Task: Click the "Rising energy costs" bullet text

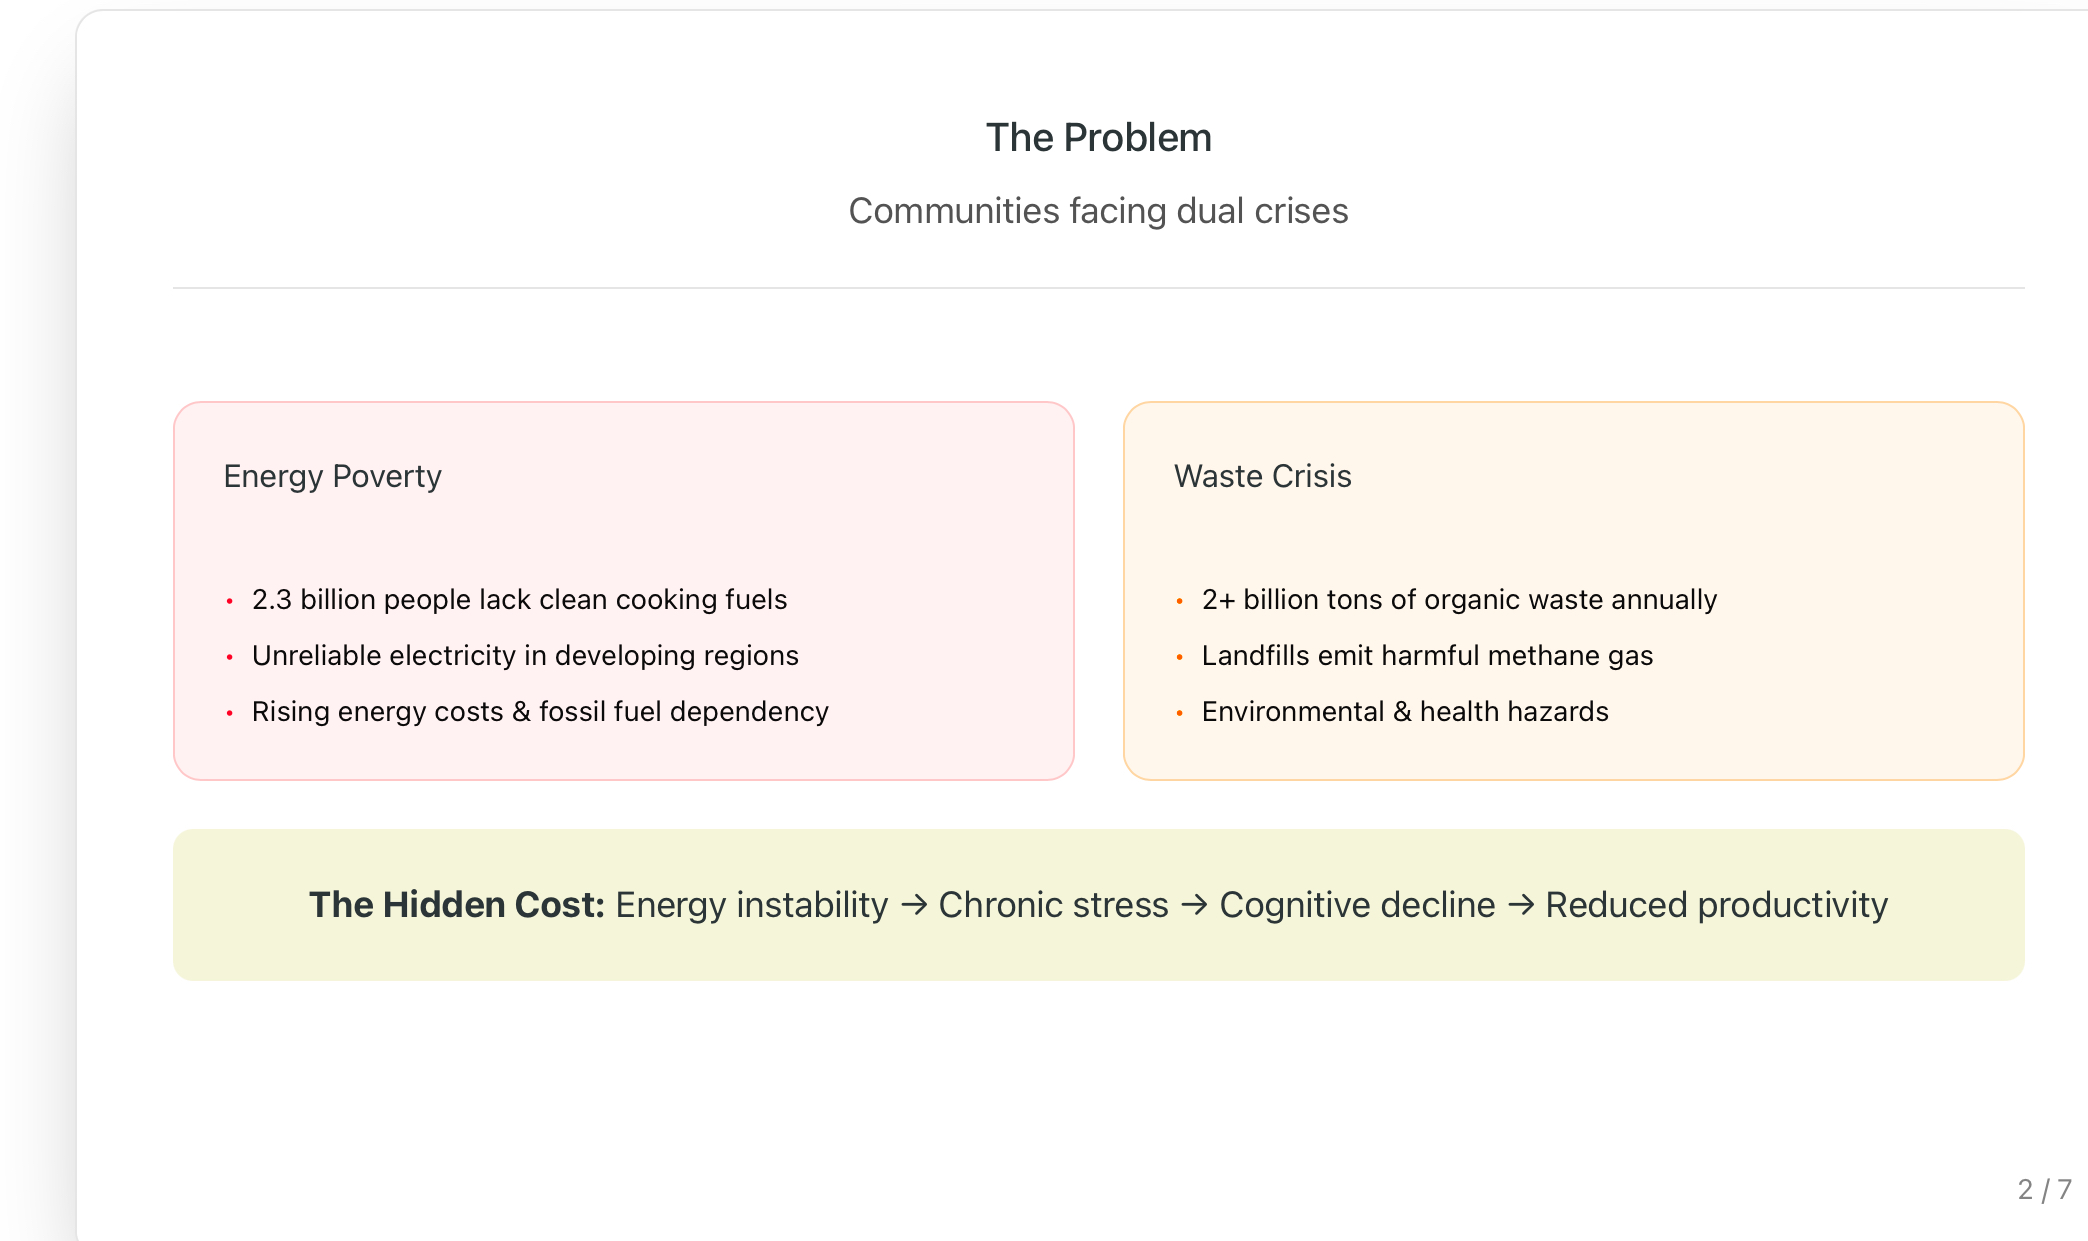Action: 540,711
